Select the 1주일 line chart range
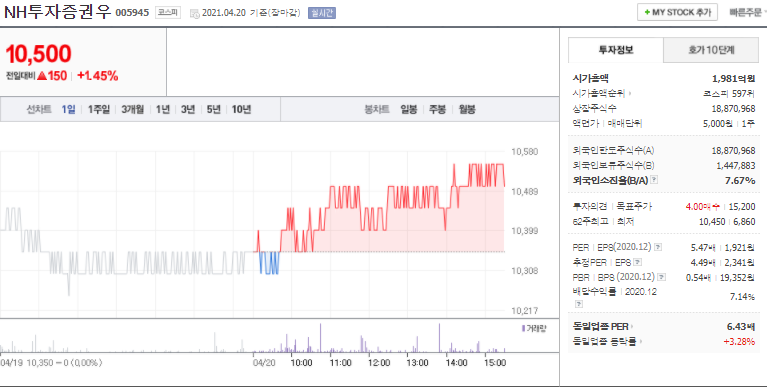The width and height of the screenshot is (767, 387). (x=99, y=109)
